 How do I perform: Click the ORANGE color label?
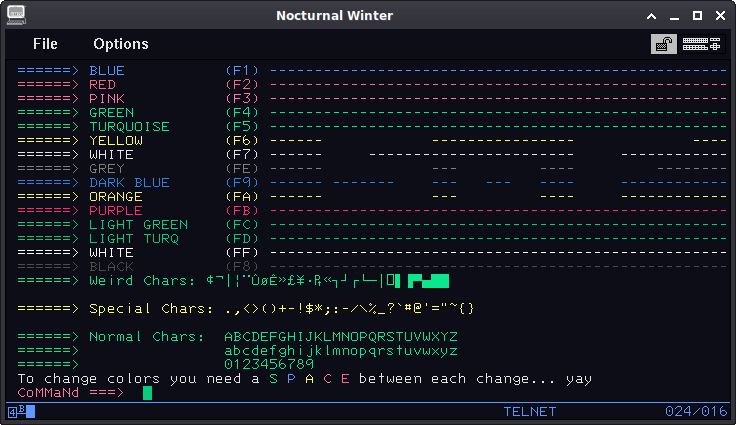(x=116, y=197)
